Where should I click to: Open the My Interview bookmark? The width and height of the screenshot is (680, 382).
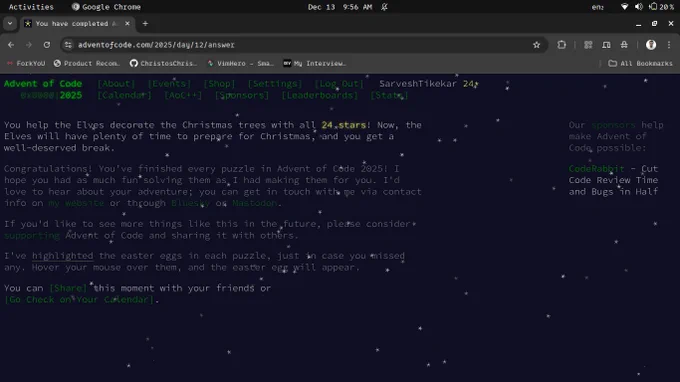315,63
